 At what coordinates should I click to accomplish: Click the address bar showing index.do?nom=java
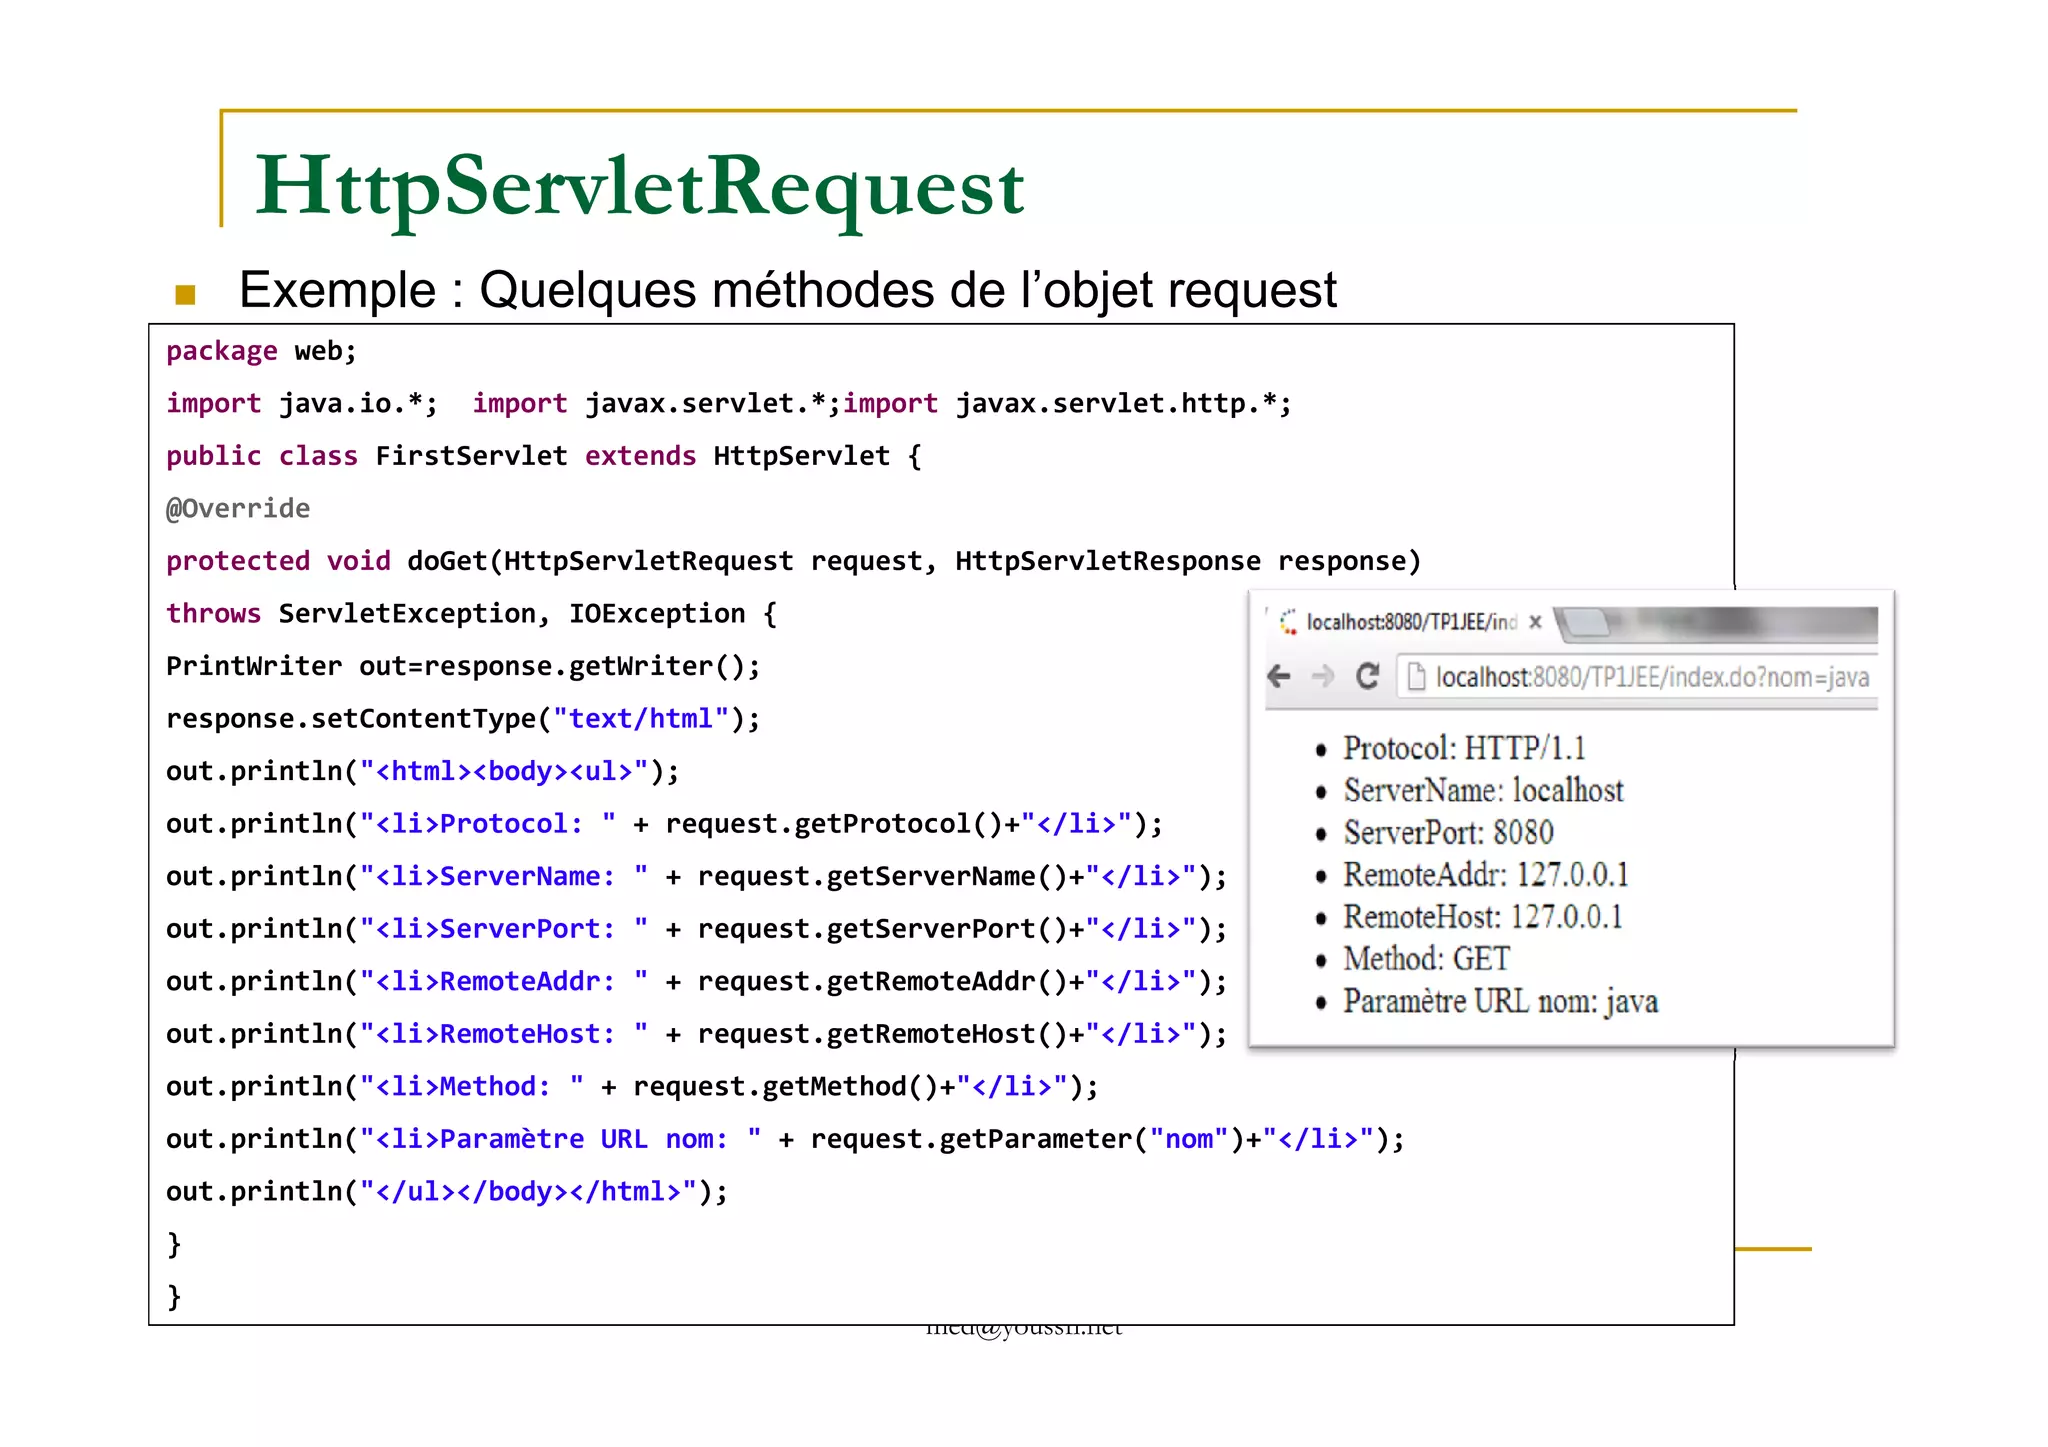(x=1637, y=678)
